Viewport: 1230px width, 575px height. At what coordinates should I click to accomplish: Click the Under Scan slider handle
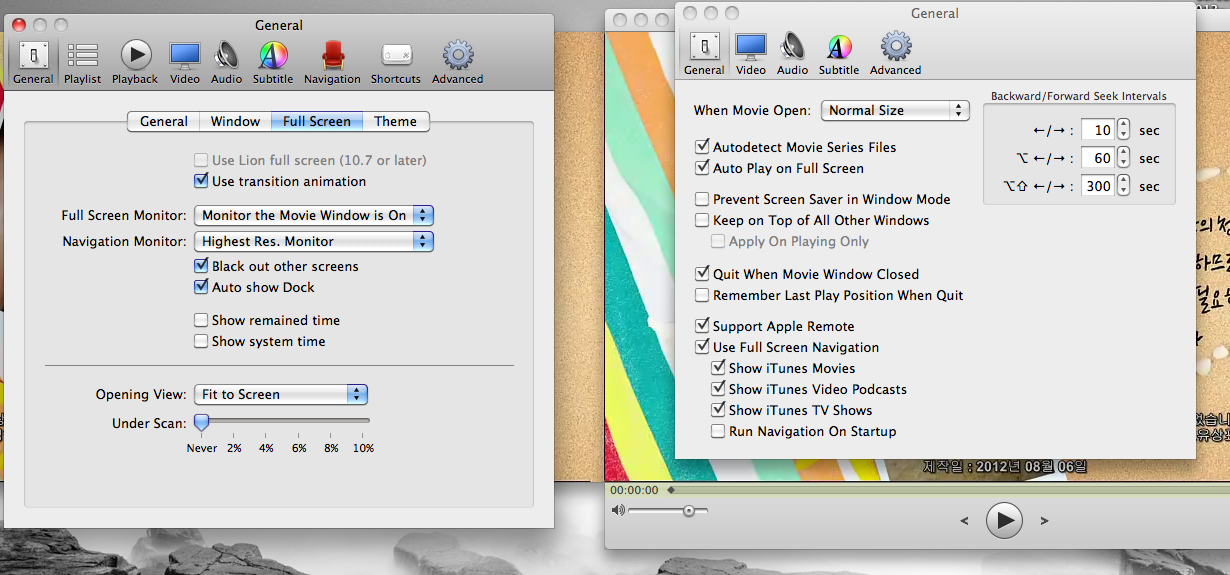point(201,423)
